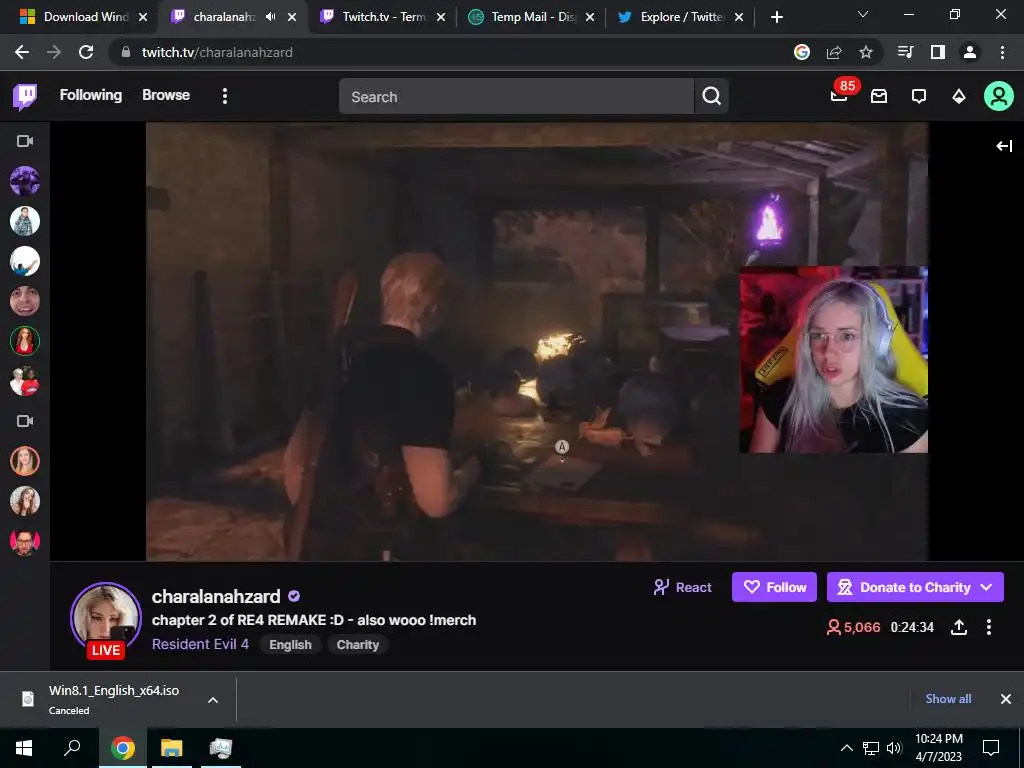Click the viewer count 5,066
This screenshot has height=768, width=1024.
click(854, 628)
